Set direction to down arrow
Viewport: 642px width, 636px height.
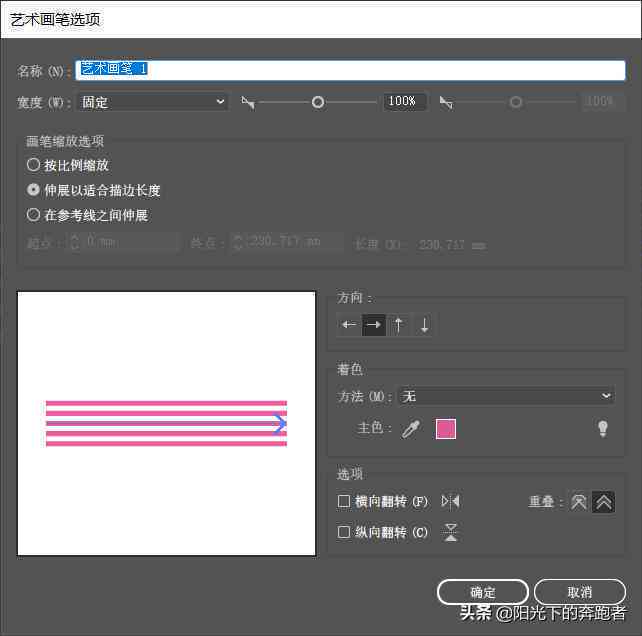[424, 325]
